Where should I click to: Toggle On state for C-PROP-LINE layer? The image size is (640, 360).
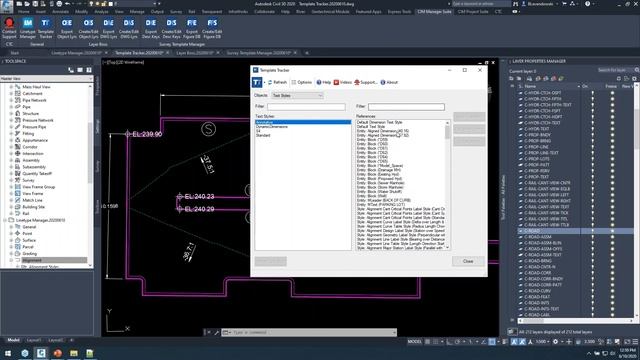(593, 147)
